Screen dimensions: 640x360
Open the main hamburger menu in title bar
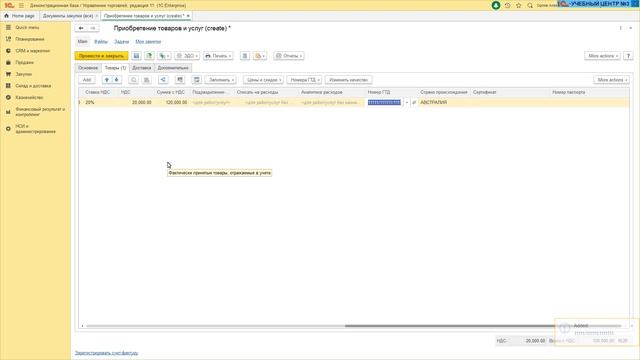pos(21,5)
